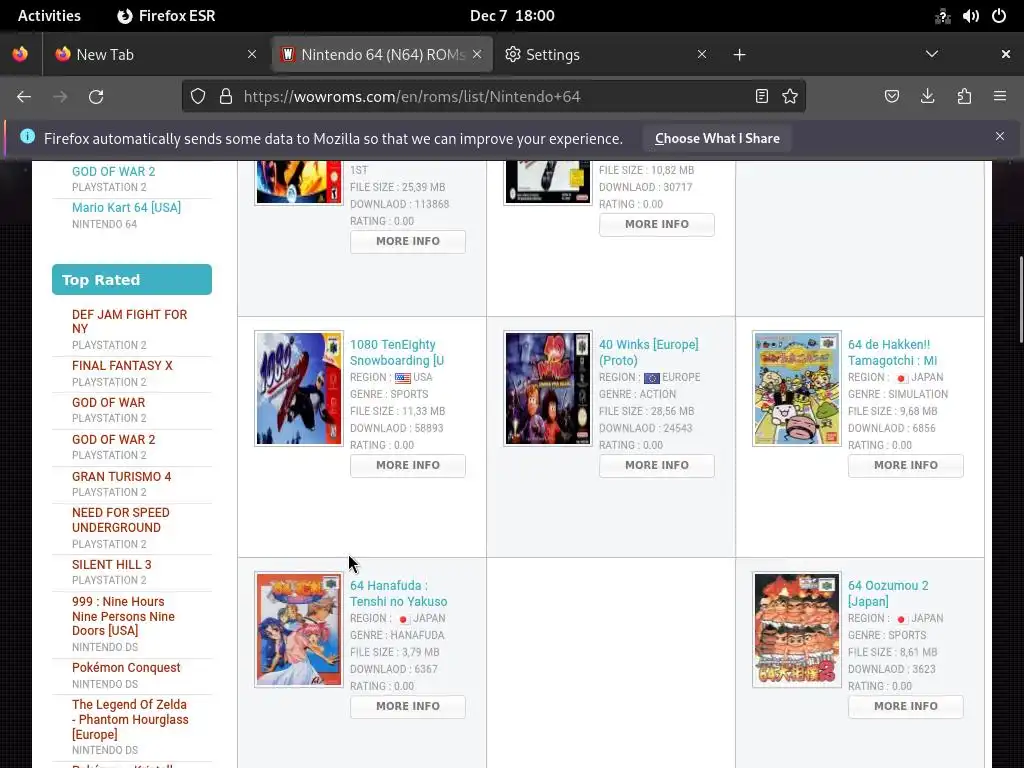Open 64 Oozumou 2 [Japan] link
This screenshot has width=1024, height=768.
click(x=888, y=594)
